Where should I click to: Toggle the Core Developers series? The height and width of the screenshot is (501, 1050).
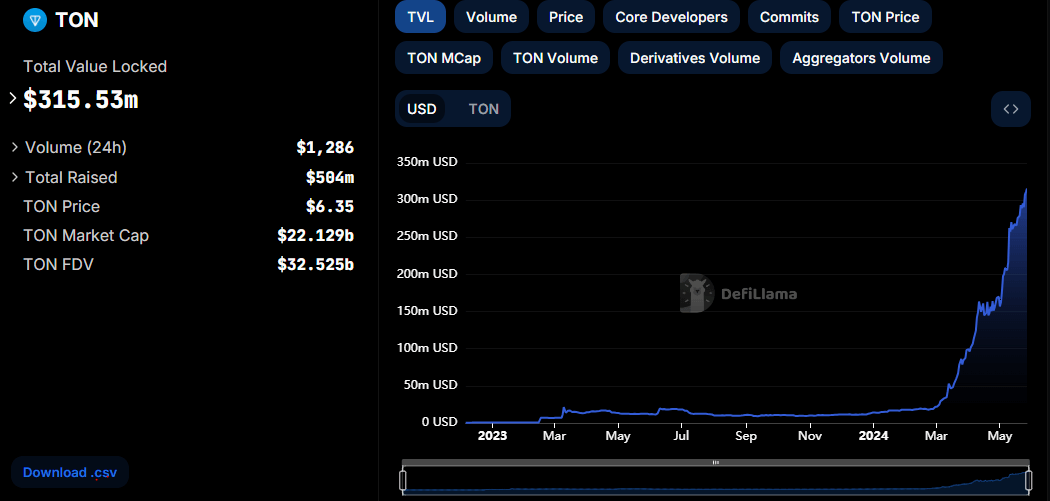point(672,17)
